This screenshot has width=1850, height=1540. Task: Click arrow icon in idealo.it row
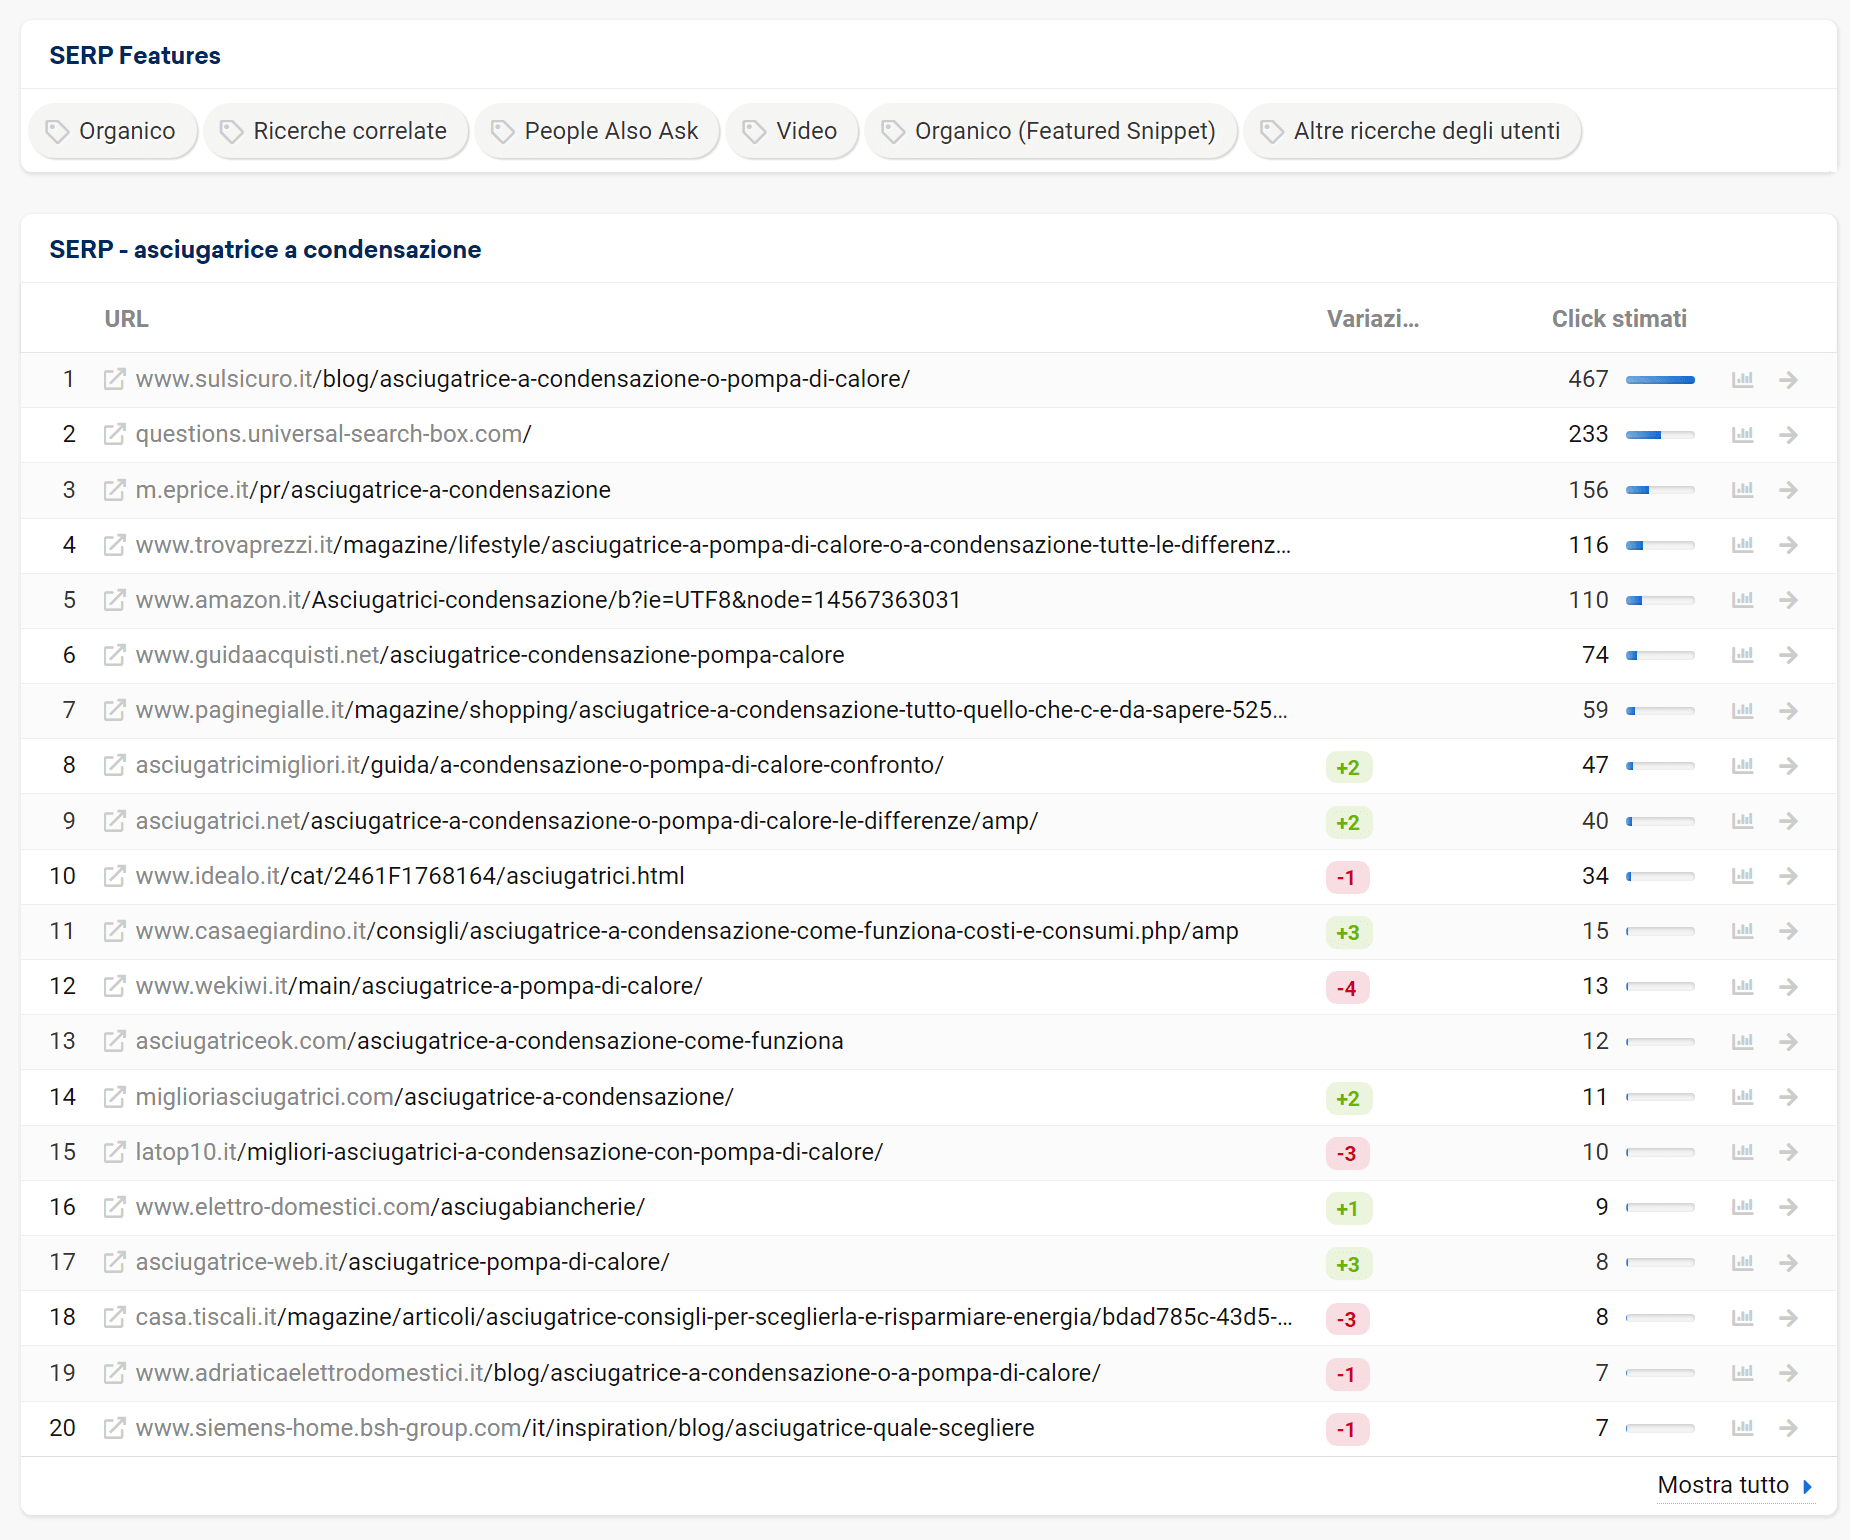(x=1789, y=876)
